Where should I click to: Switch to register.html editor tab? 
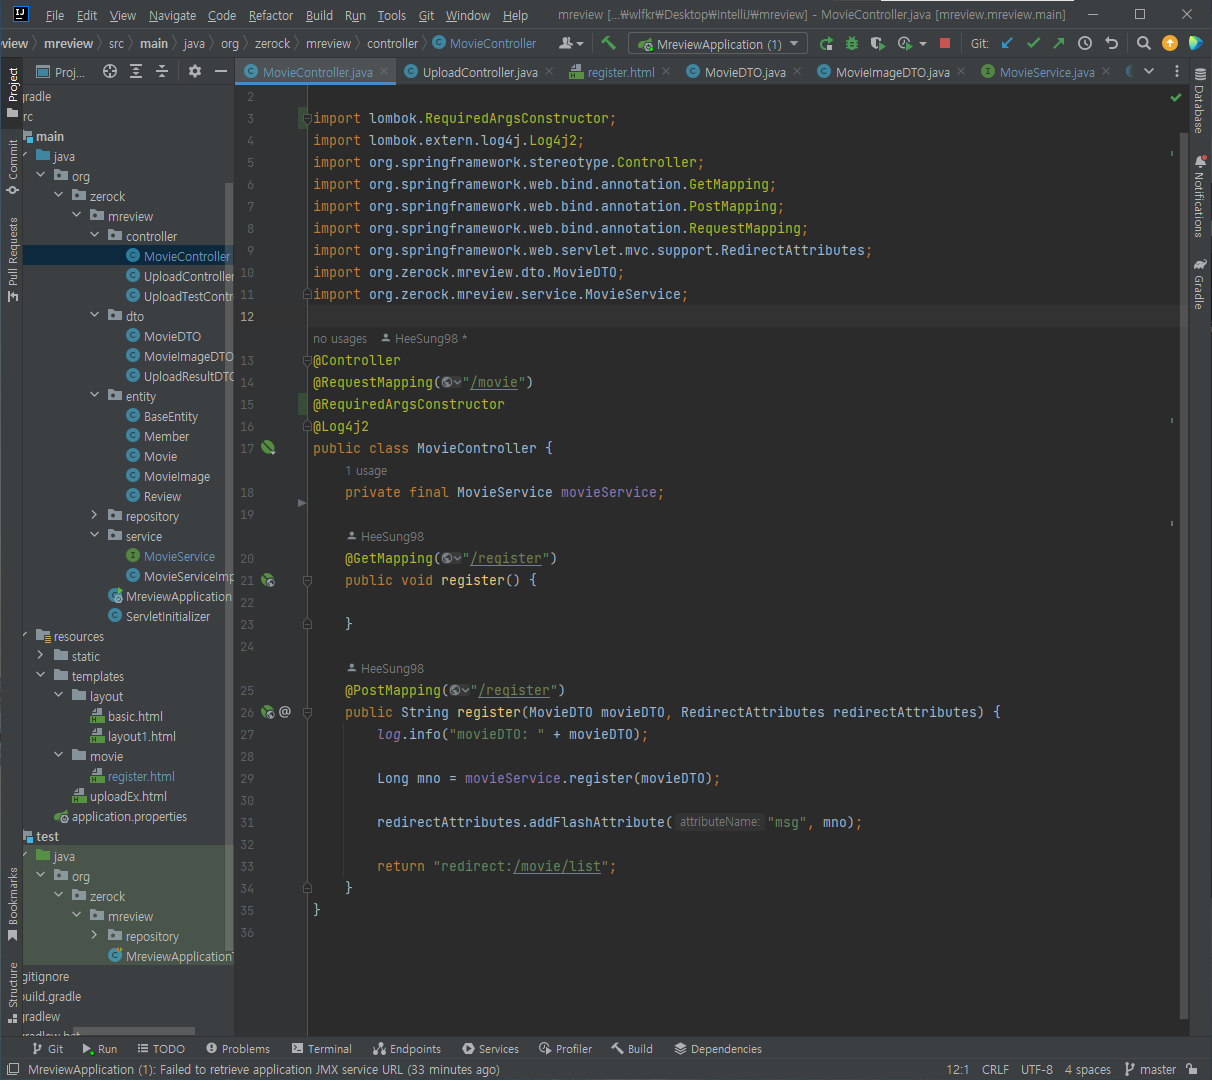point(620,72)
